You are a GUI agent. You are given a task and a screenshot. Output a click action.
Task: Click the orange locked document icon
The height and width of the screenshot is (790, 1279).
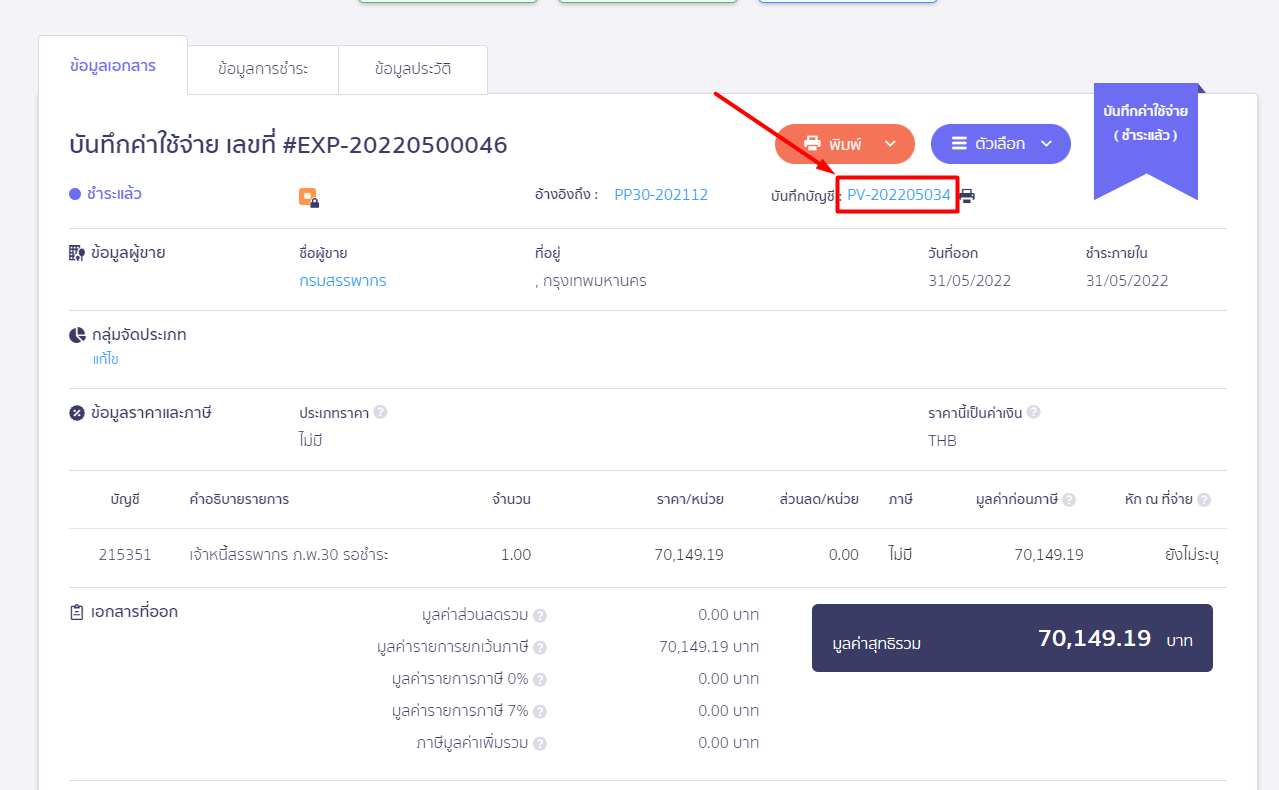[x=308, y=198]
